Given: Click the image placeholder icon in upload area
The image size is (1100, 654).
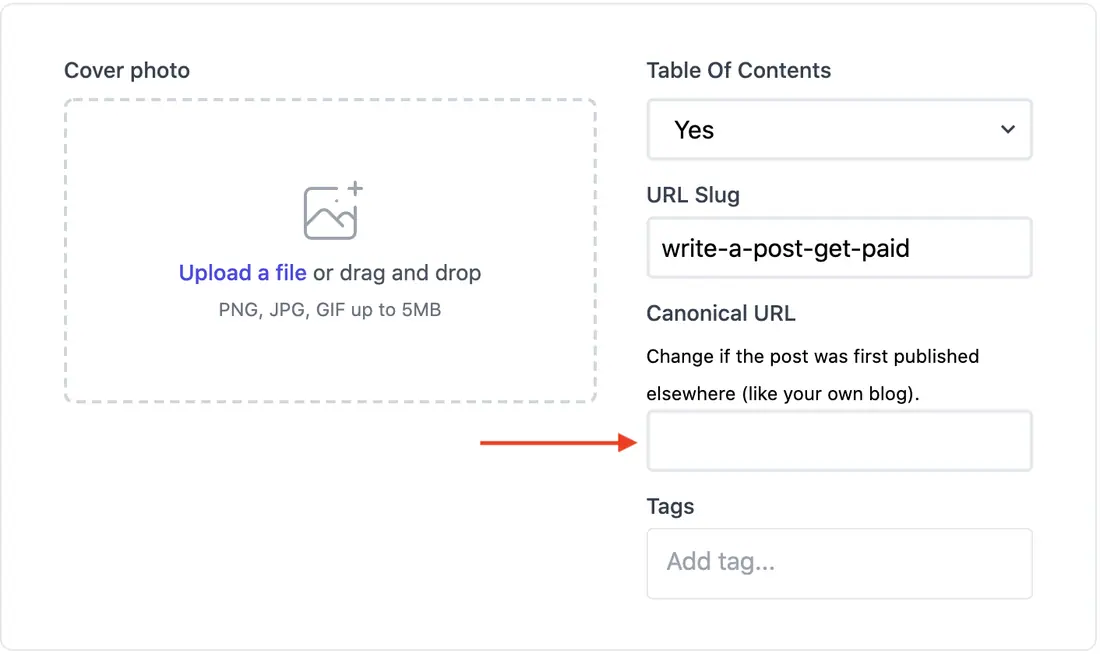Looking at the screenshot, I should point(333,211).
